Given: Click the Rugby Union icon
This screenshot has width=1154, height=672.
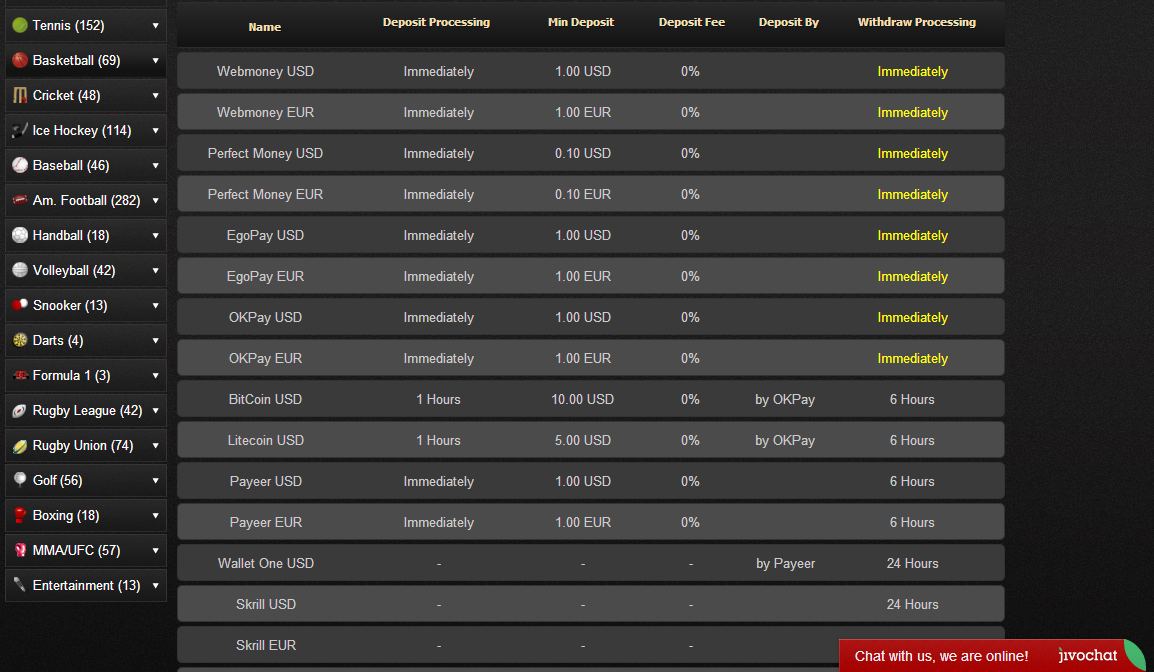Looking at the screenshot, I should point(20,445).
